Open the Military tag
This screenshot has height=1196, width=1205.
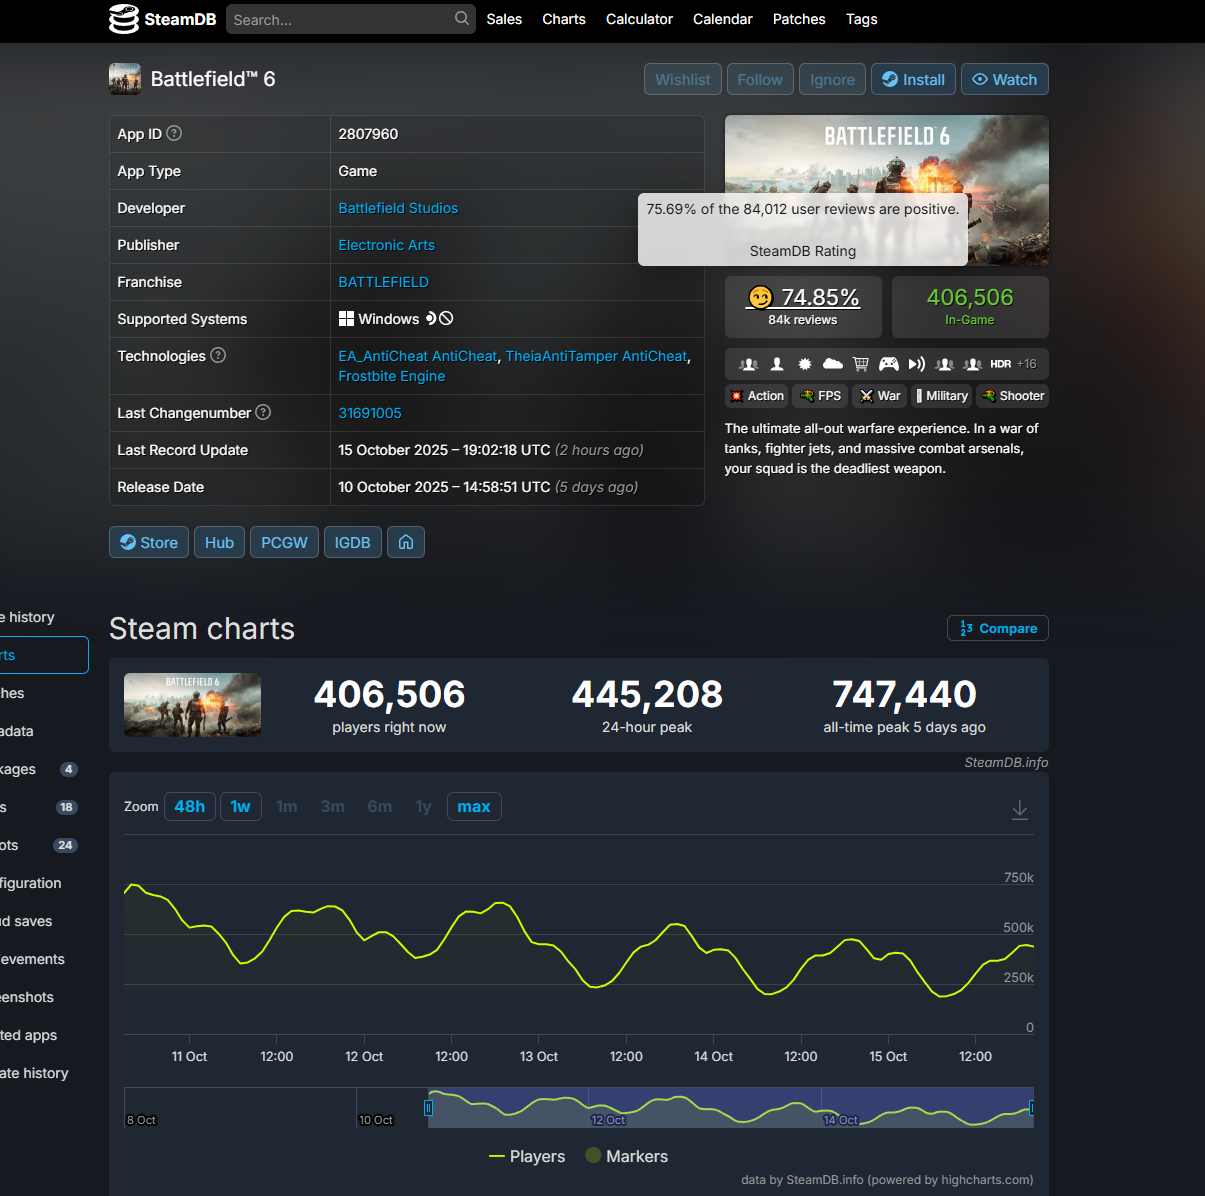941,396
